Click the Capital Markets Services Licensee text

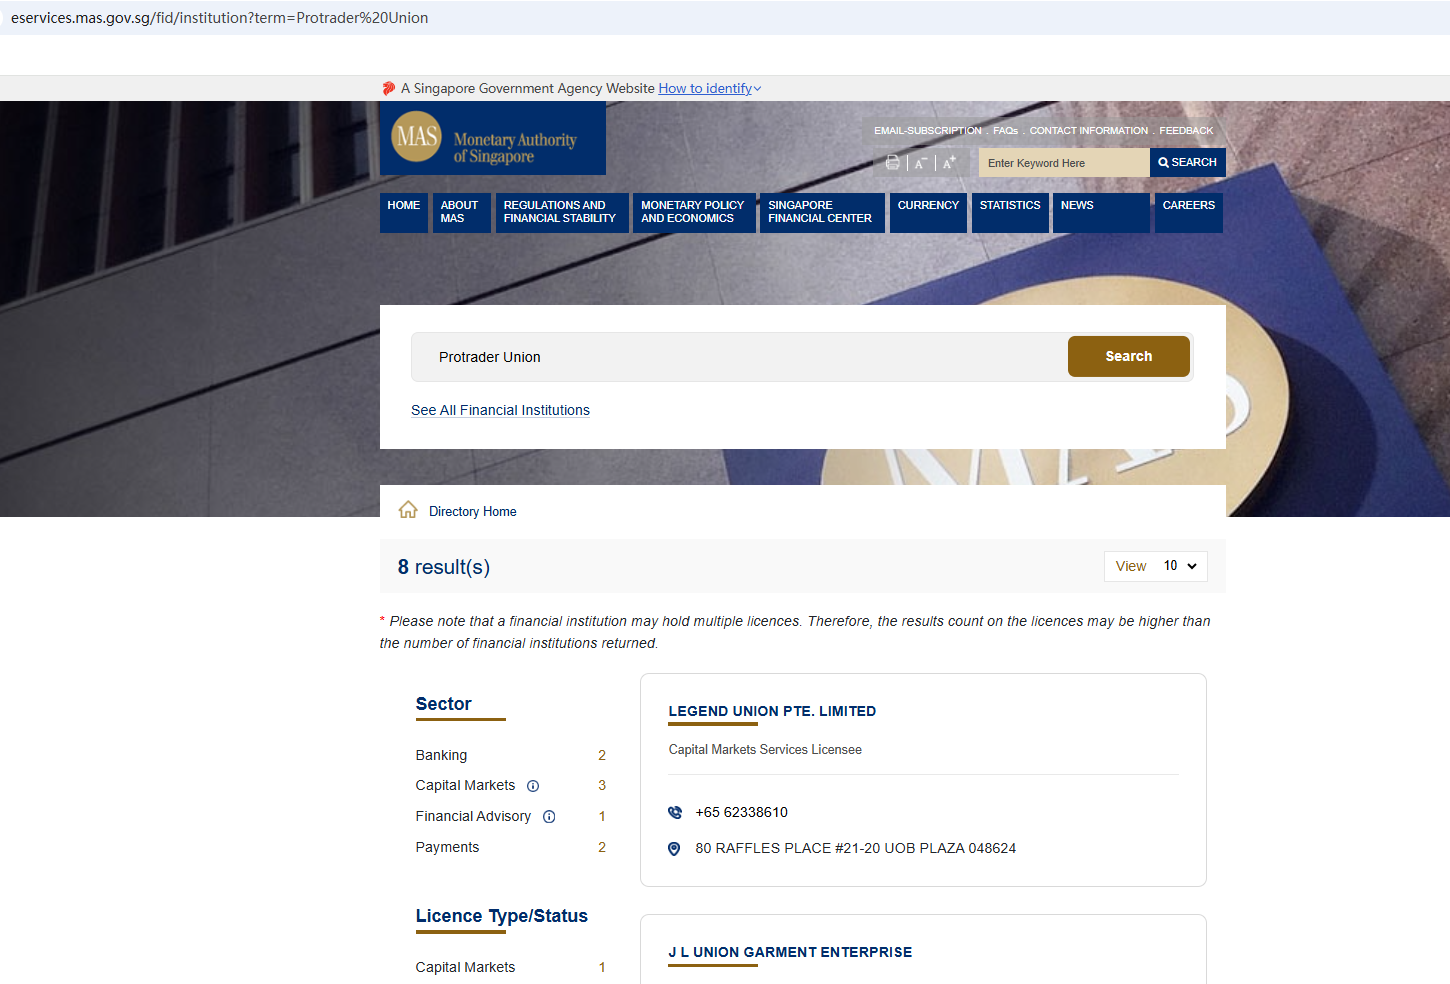[765, 749]
